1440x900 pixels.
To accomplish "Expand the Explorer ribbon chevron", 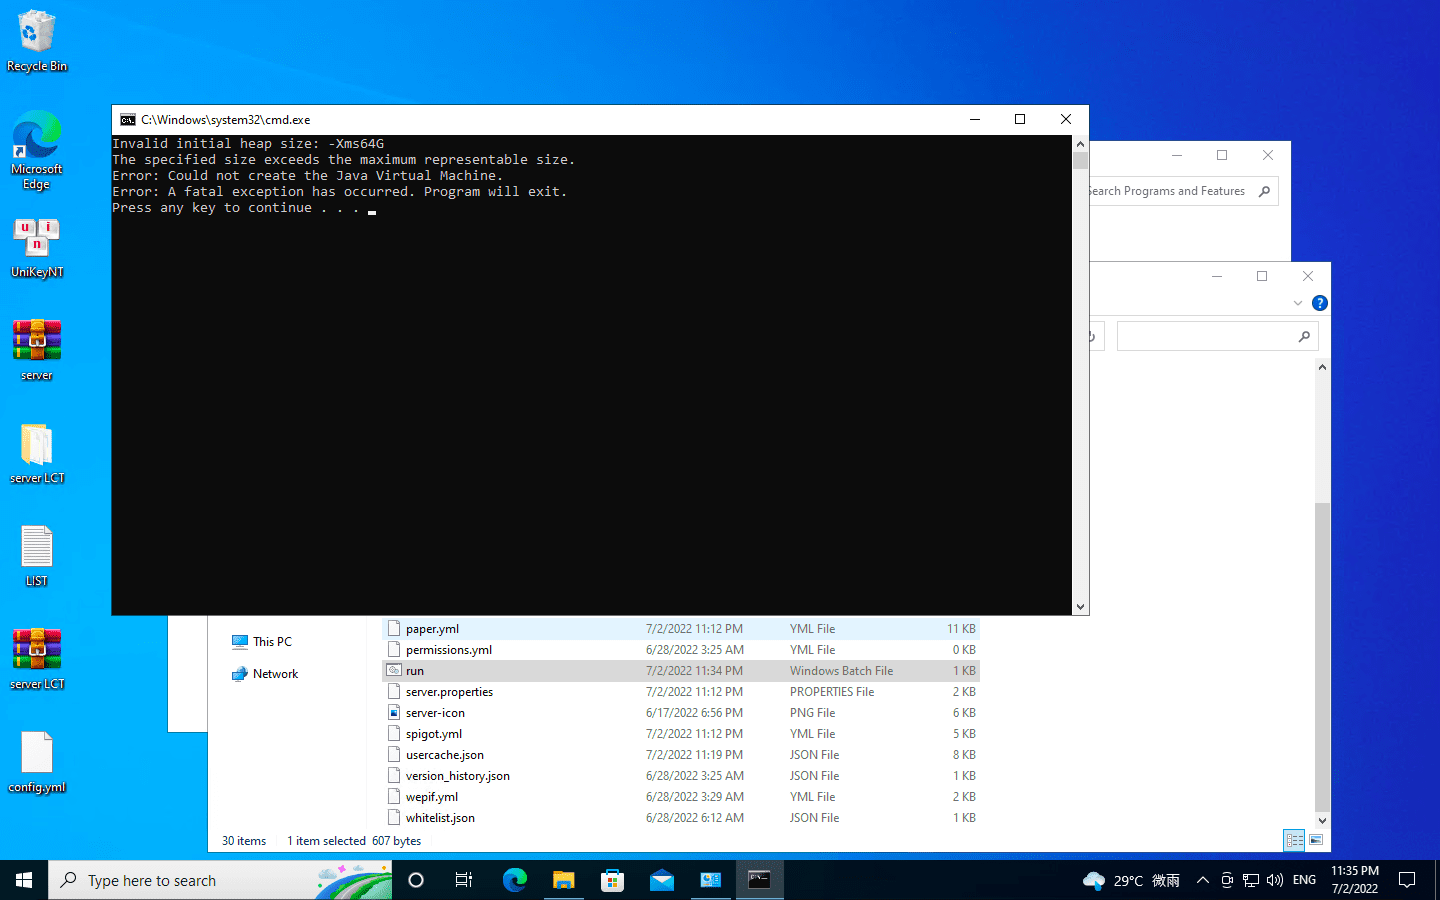I will point(1298,303).
